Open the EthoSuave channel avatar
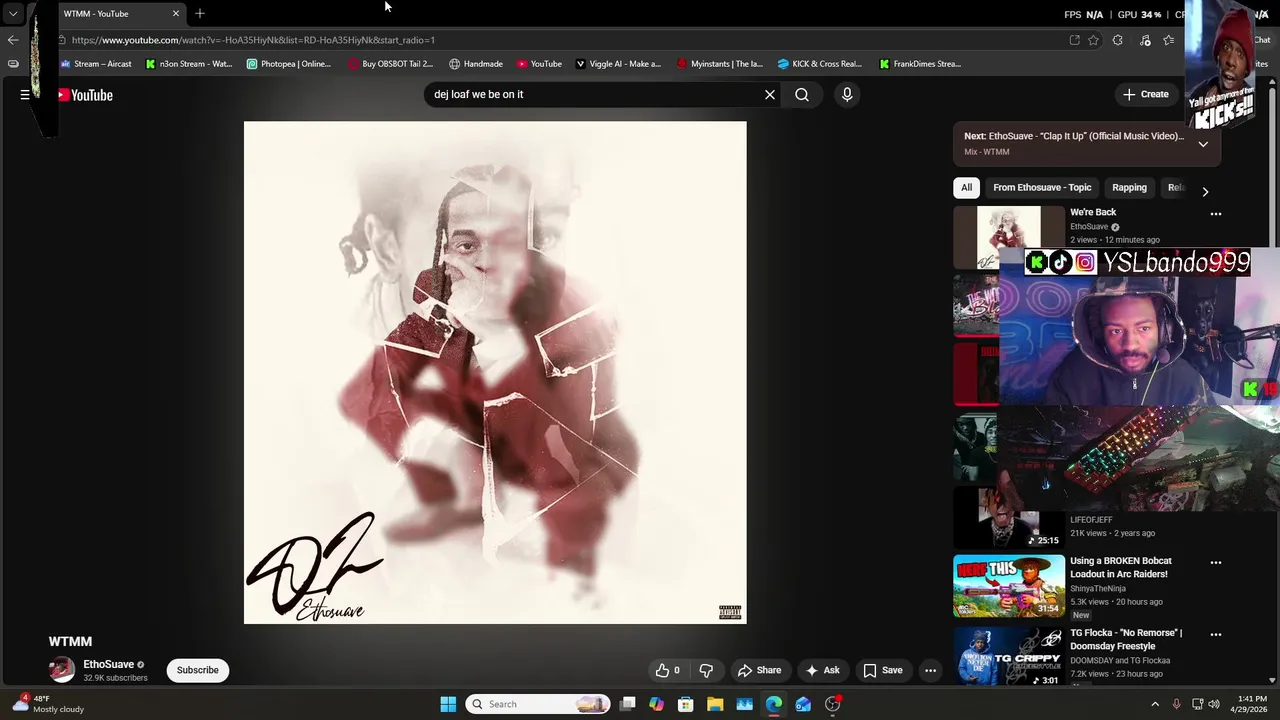Screen dimensions: 1280x720 coord(62,670)
